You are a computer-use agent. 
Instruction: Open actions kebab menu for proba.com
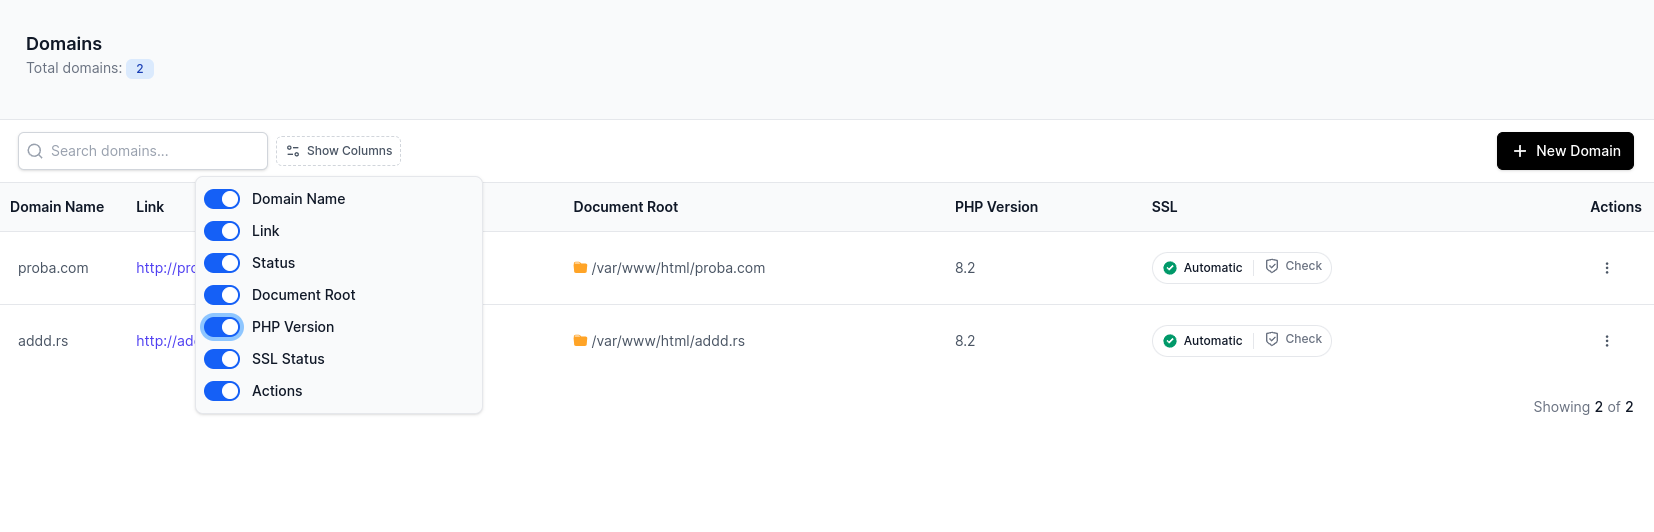[x=1607, y=268]
